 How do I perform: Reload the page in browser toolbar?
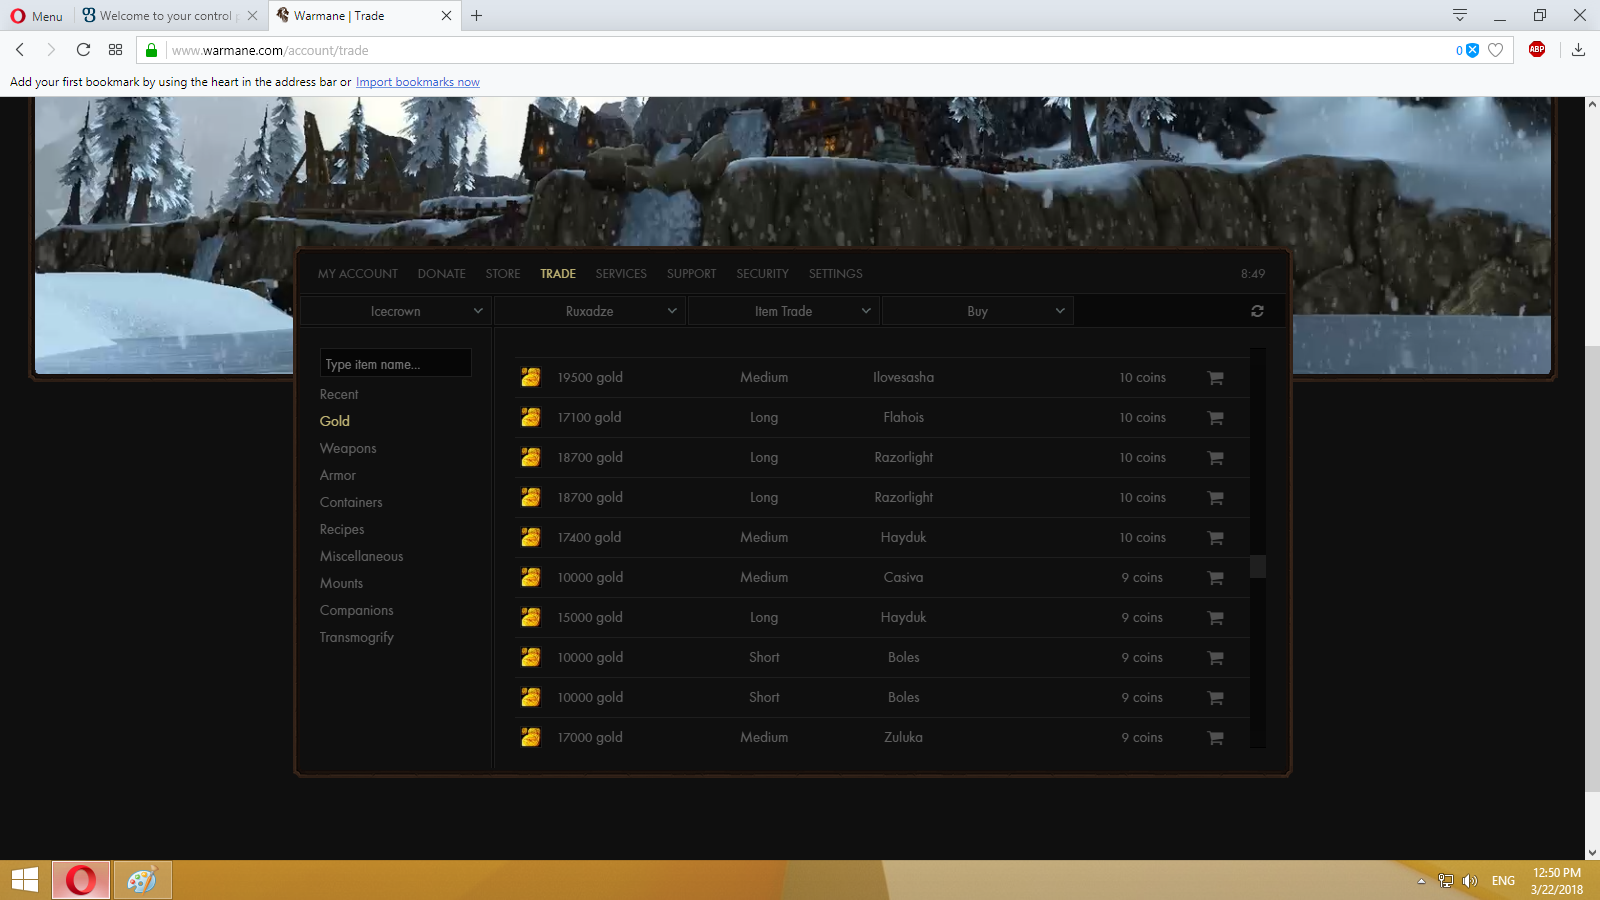83,50
